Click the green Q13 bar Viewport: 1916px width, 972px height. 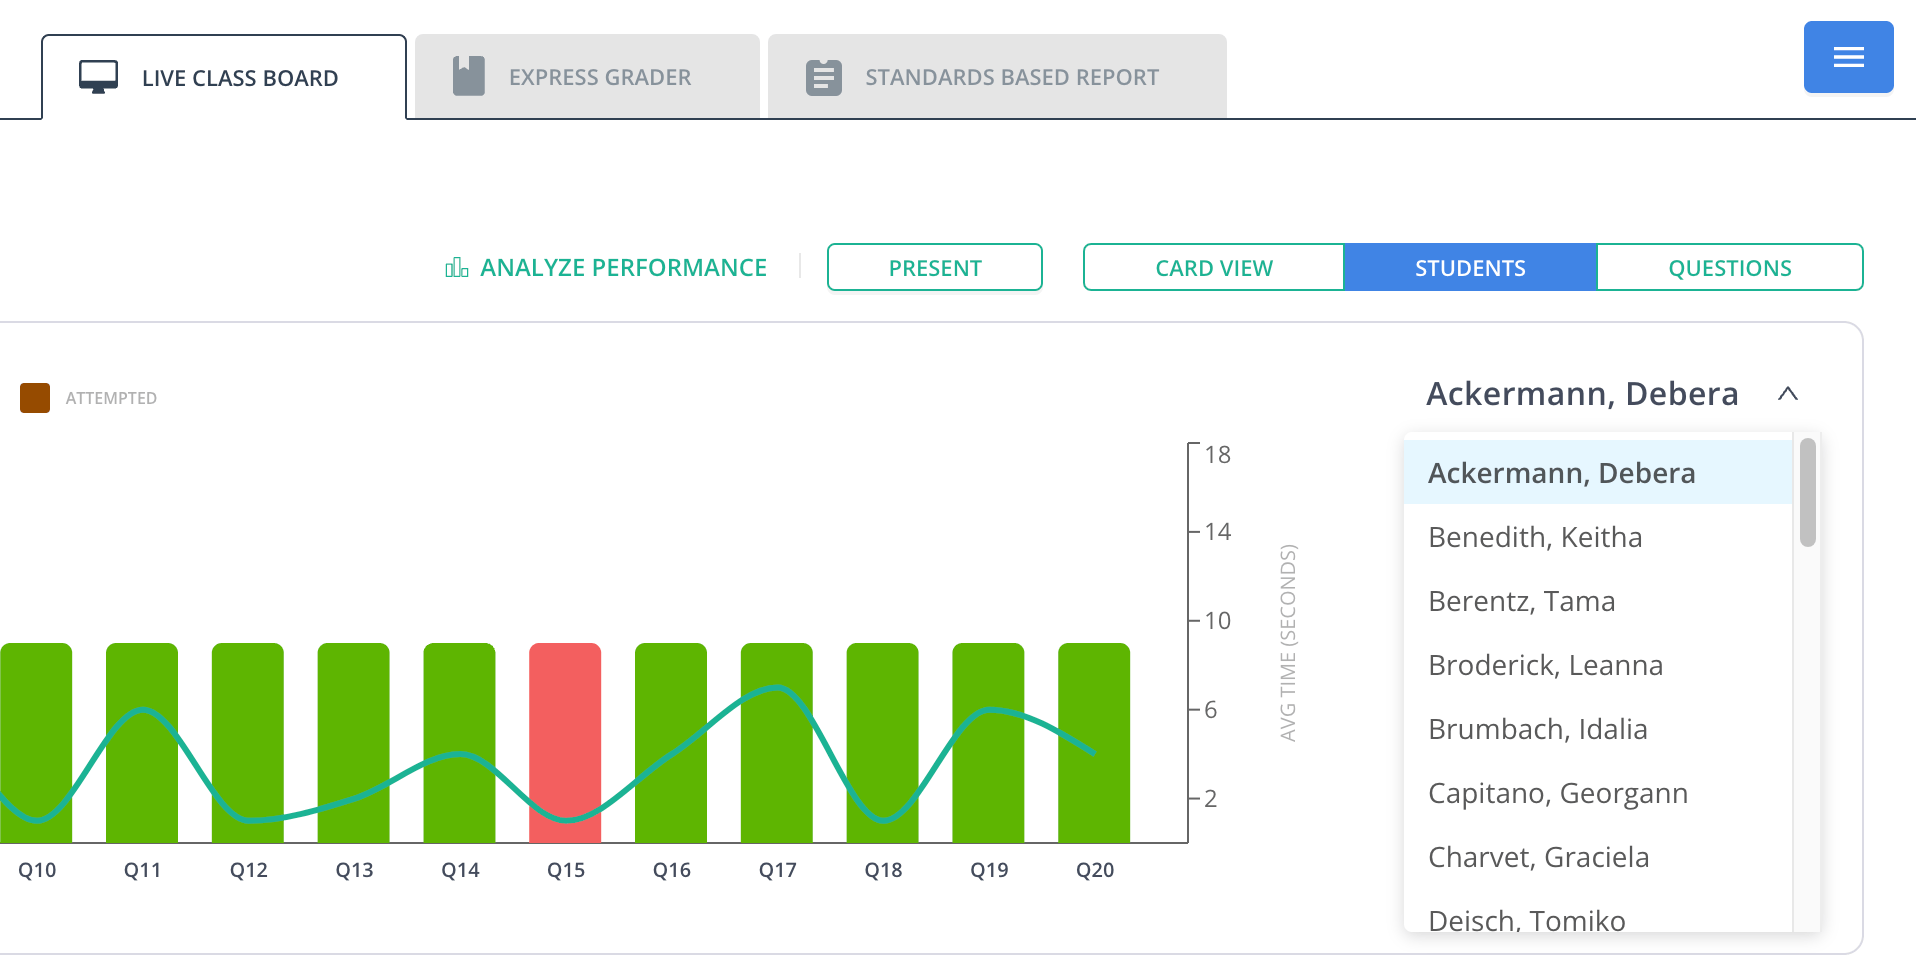353,743
